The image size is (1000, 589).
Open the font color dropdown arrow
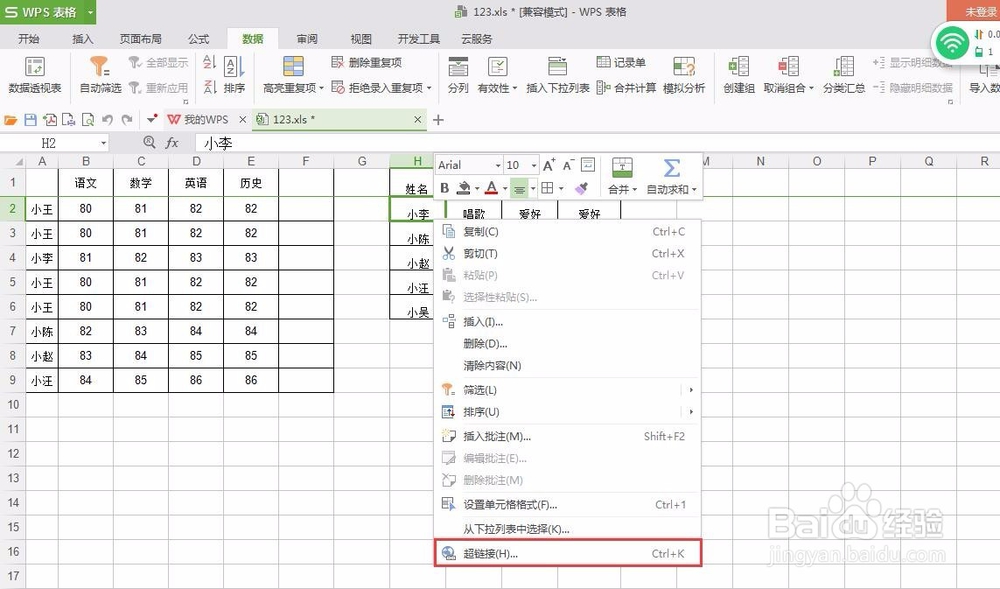(x=507, y=188)
